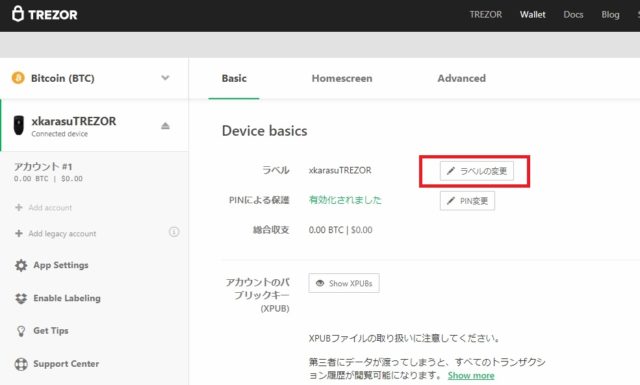Open Docs in top navigation
This screenshot has width=640, height=385.
pos(573,15)
